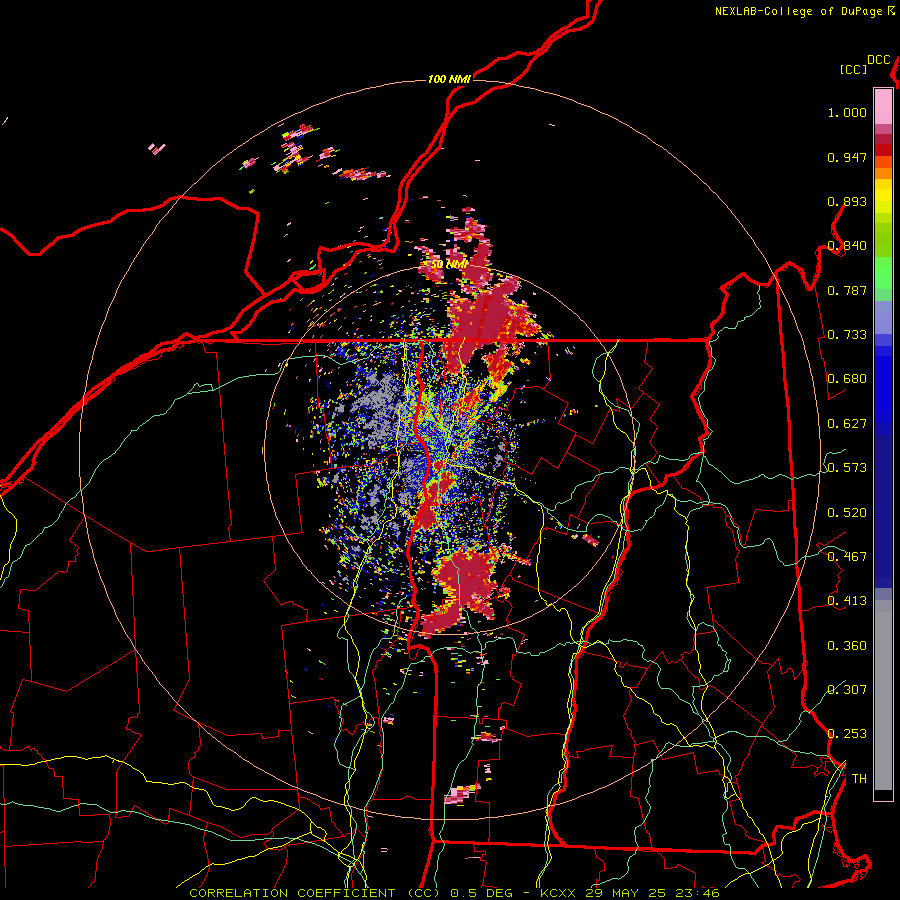Click the [CC] legend unit label
Image resolution: width=900 pixels, height=900 pixels.
pyautogui.click(x=853, y=69)
